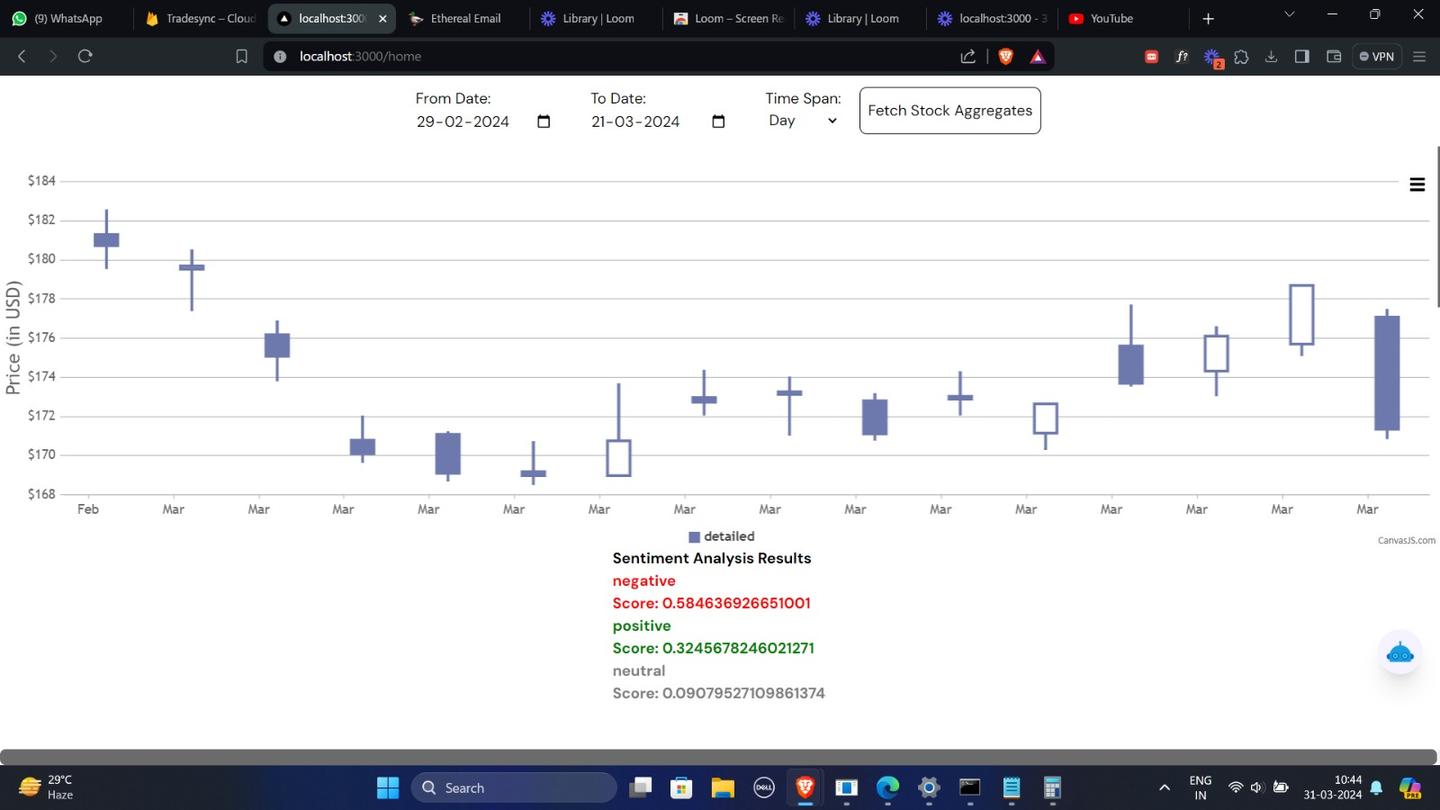The height and width of the screenshot is (810, 1440).
Task: Toggle the detailed series legend item
Action: 721,537
